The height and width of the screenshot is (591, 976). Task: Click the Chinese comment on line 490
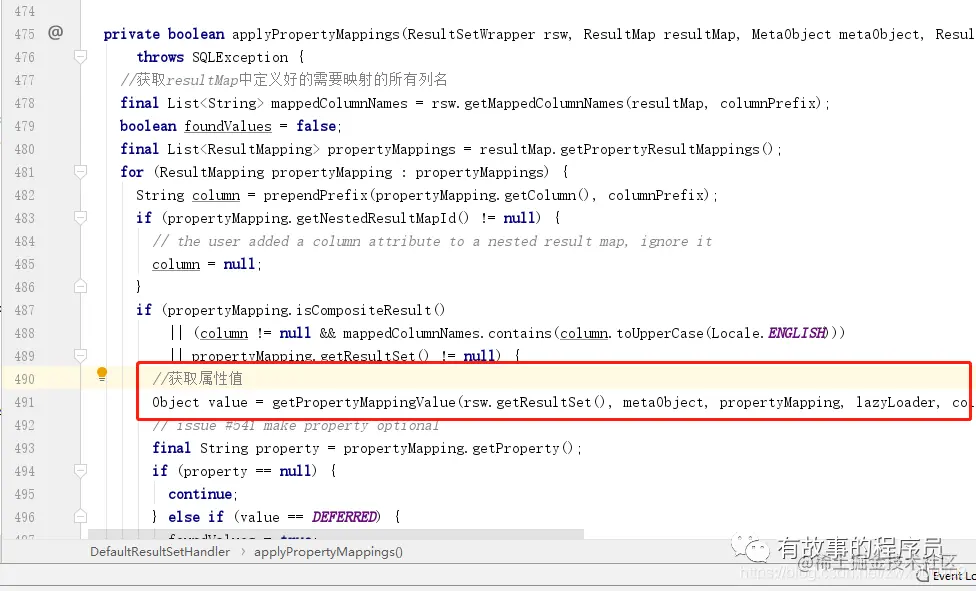coord(197,379)
